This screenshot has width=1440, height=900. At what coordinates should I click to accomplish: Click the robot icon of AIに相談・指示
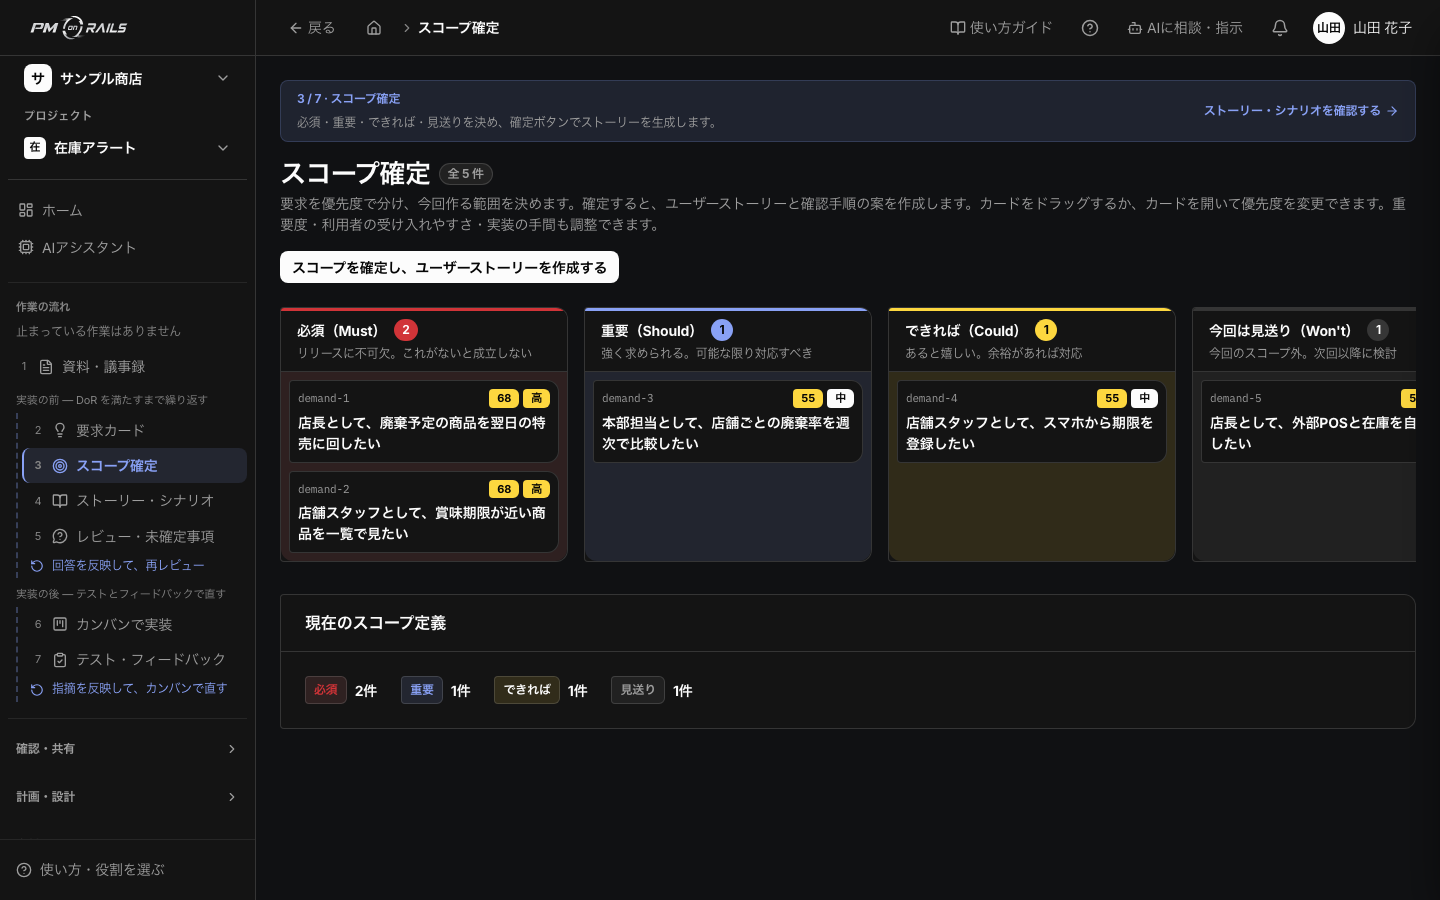pos(1135,28)
